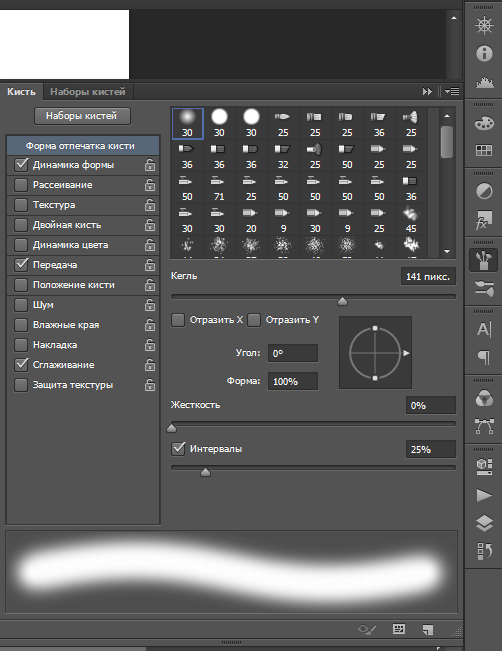Select the brush preset sized 45
Viewport: 502px width, 651px height.
411,220
